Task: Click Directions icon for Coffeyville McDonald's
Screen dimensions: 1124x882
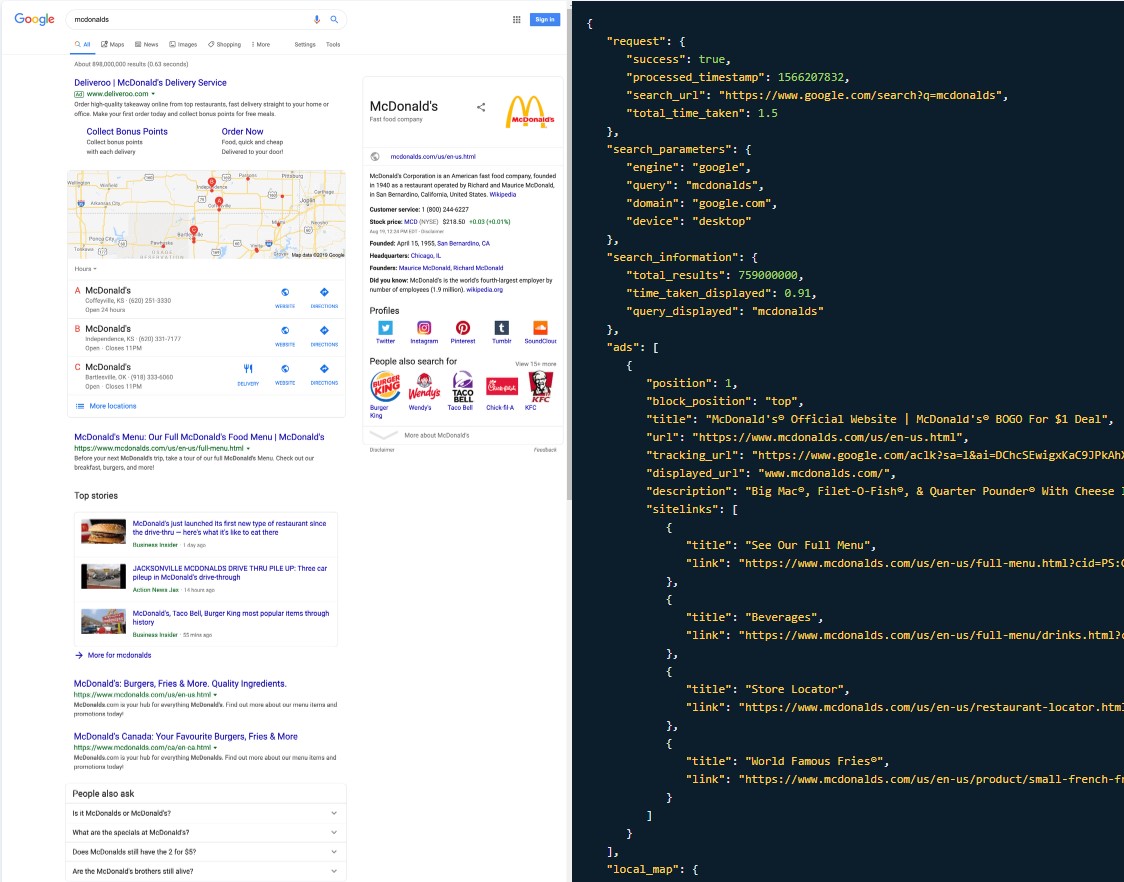Action: (324, 292)
